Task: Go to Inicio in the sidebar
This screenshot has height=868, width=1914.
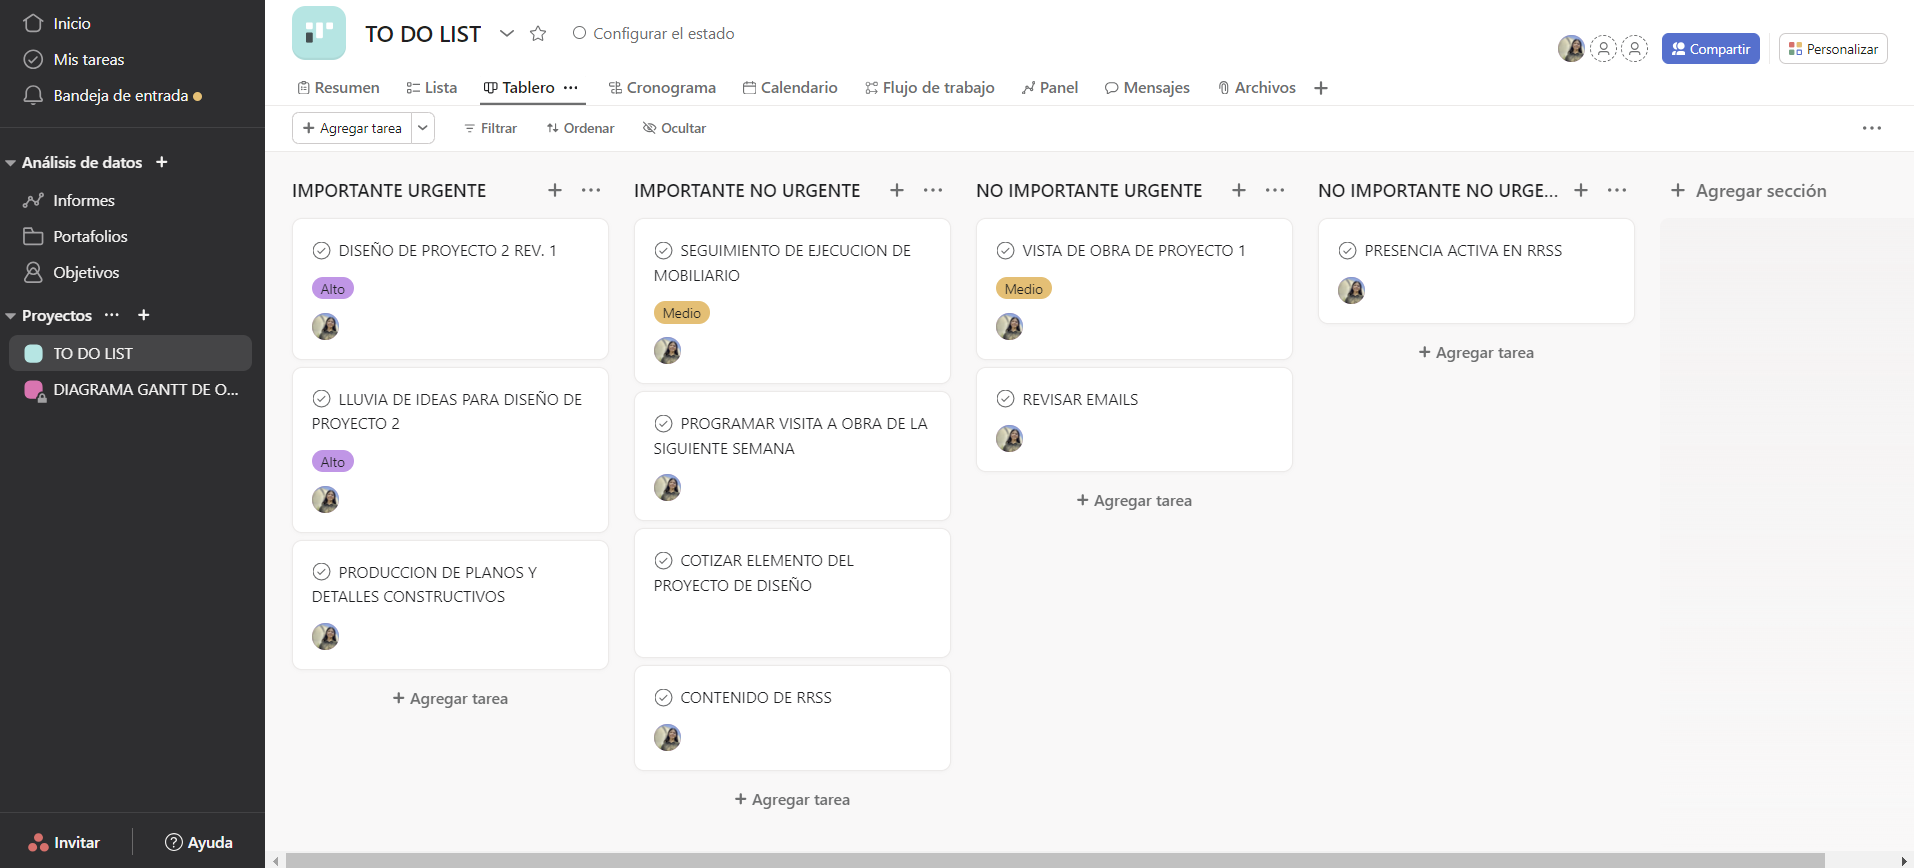Action: tap(58, 23)
